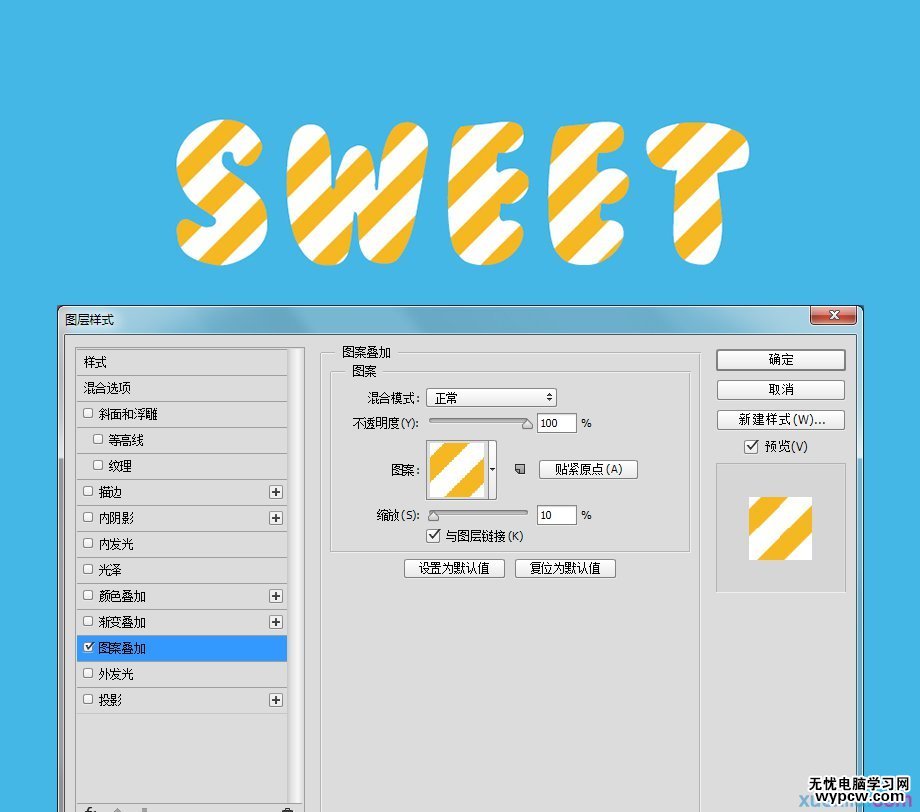Screen dimensions: 920x812
Task: Click the fx icon below the styles list
Action: point(90,808)
